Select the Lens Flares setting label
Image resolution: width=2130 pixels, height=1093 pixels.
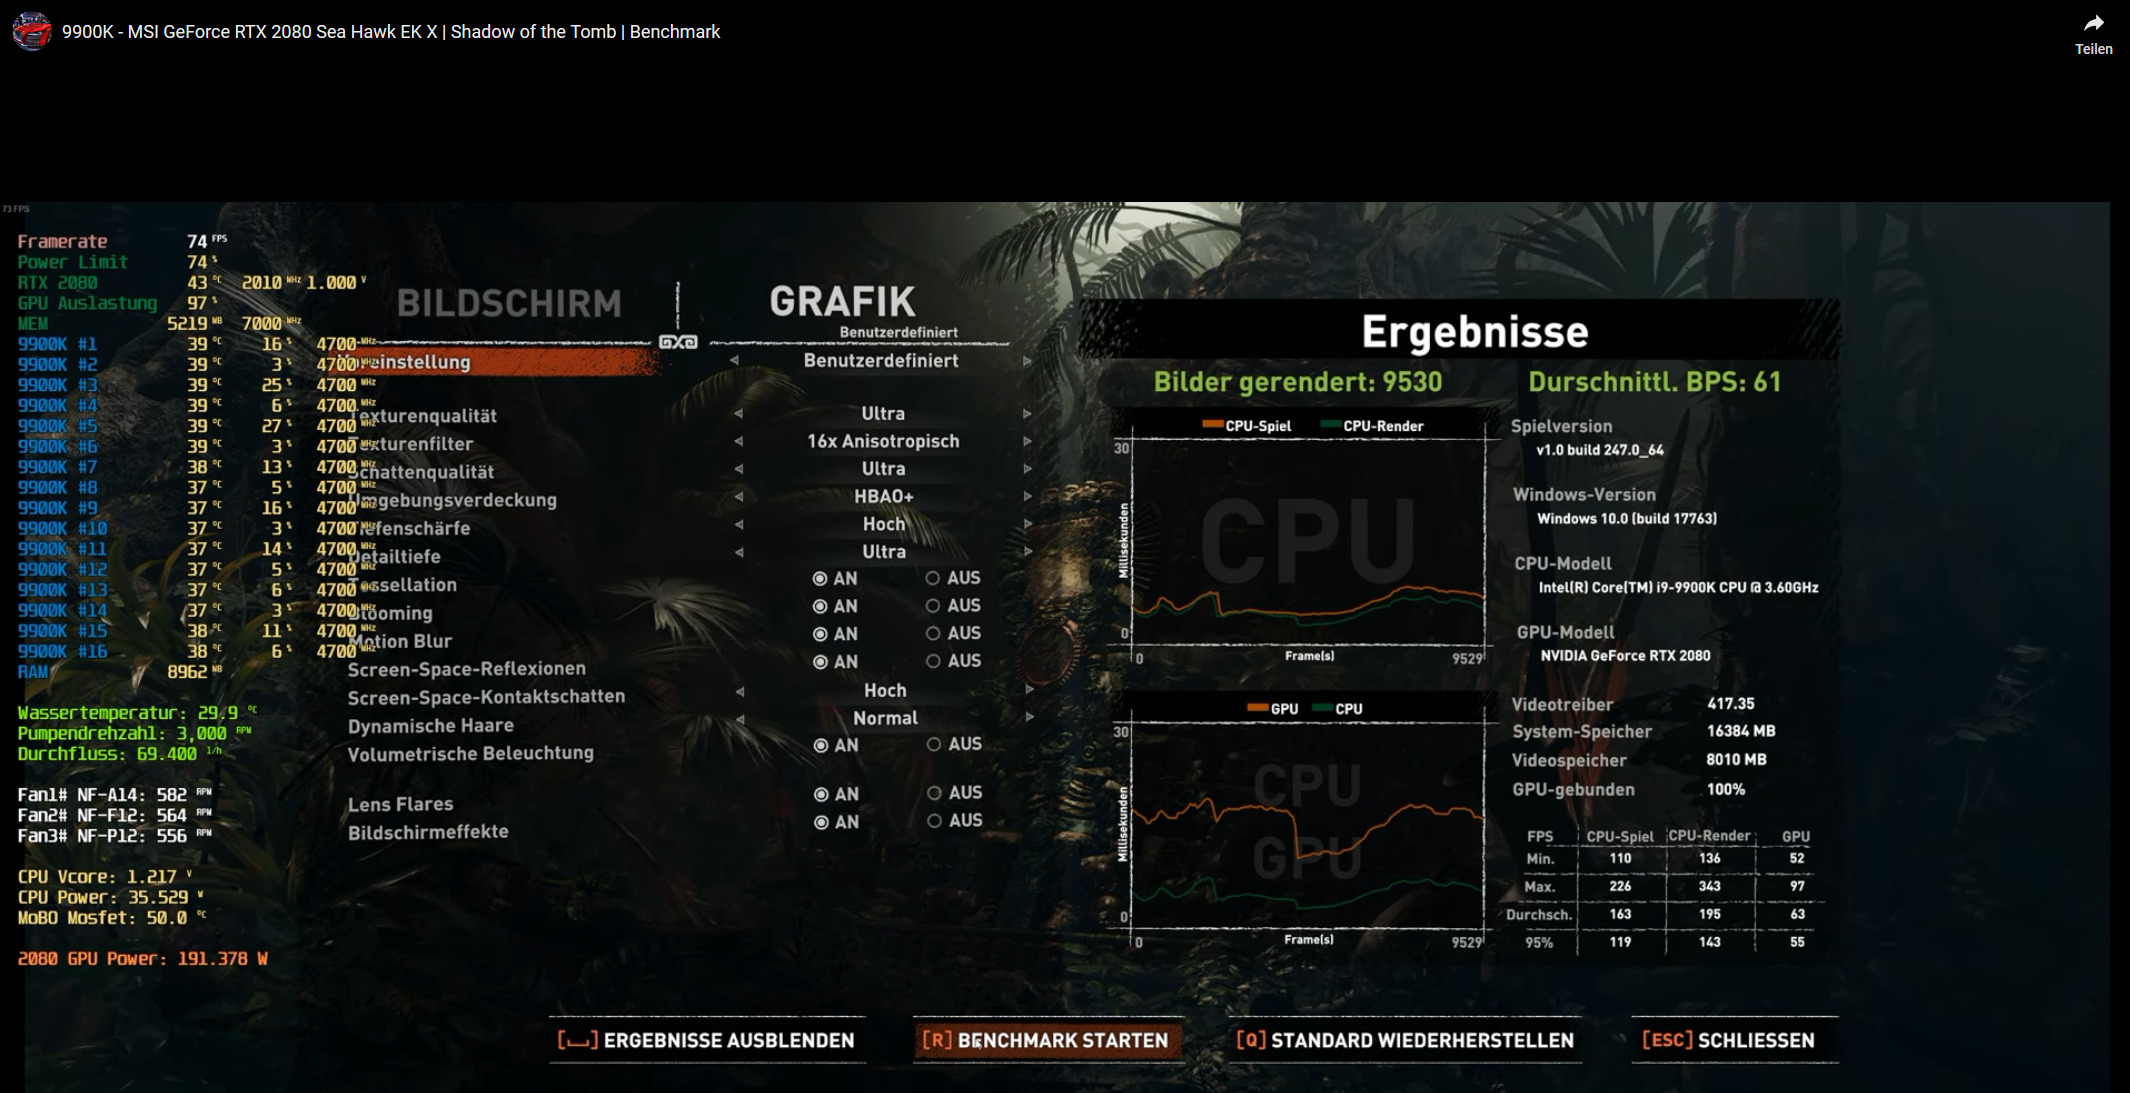400,804
